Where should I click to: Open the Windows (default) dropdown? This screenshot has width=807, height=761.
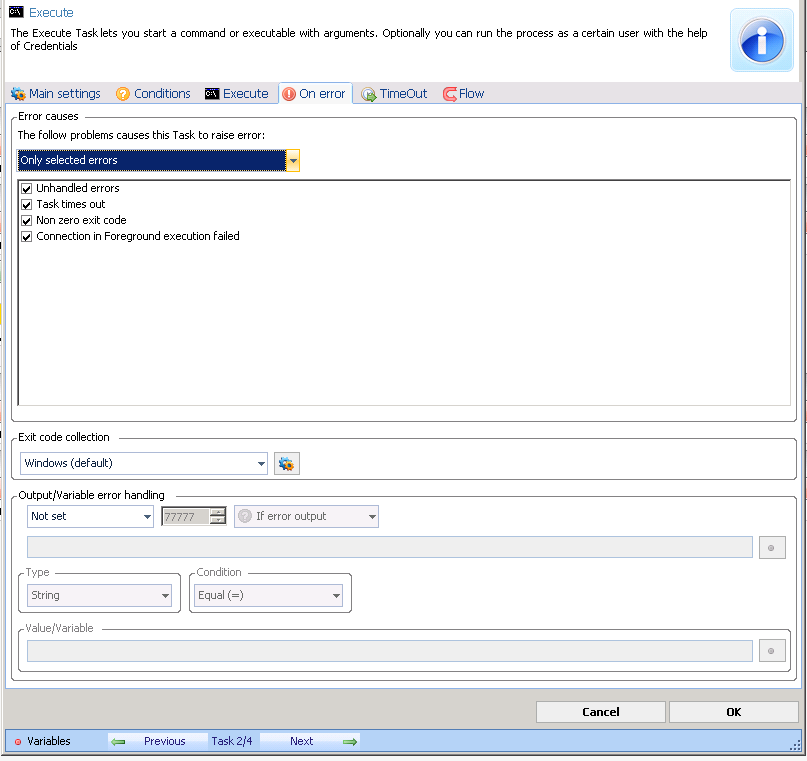click(261, 464)
